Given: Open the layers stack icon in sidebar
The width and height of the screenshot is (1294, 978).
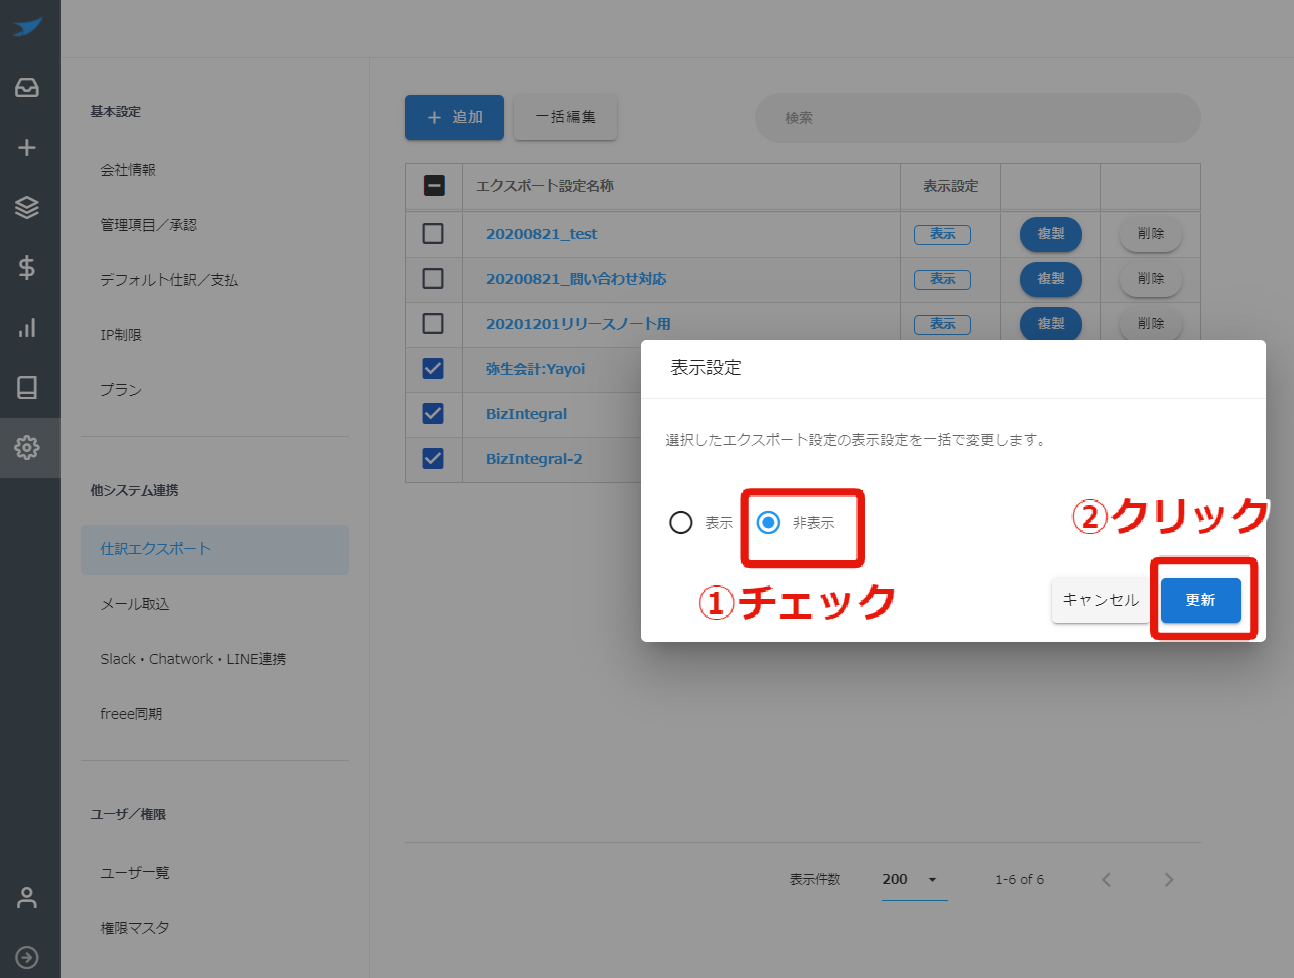Looking at the screenshot, I should click(27, 207).
